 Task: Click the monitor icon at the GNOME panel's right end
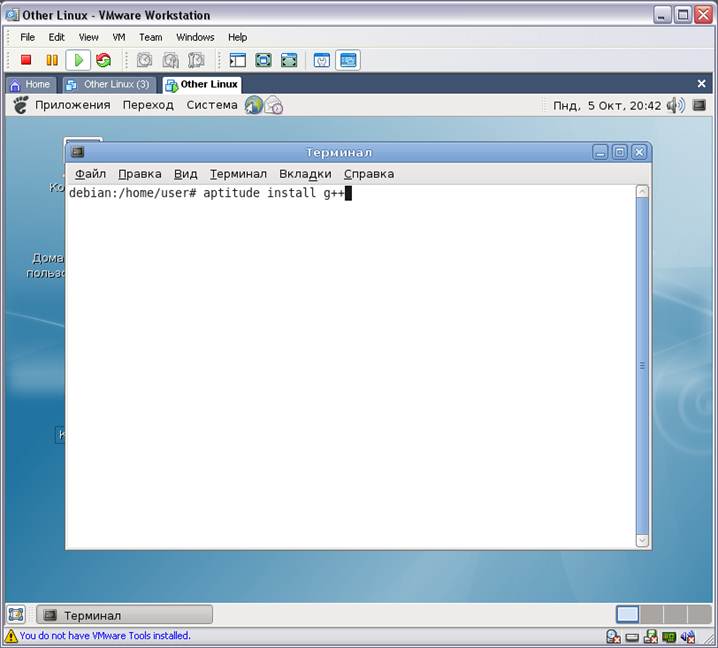point(699,105)
